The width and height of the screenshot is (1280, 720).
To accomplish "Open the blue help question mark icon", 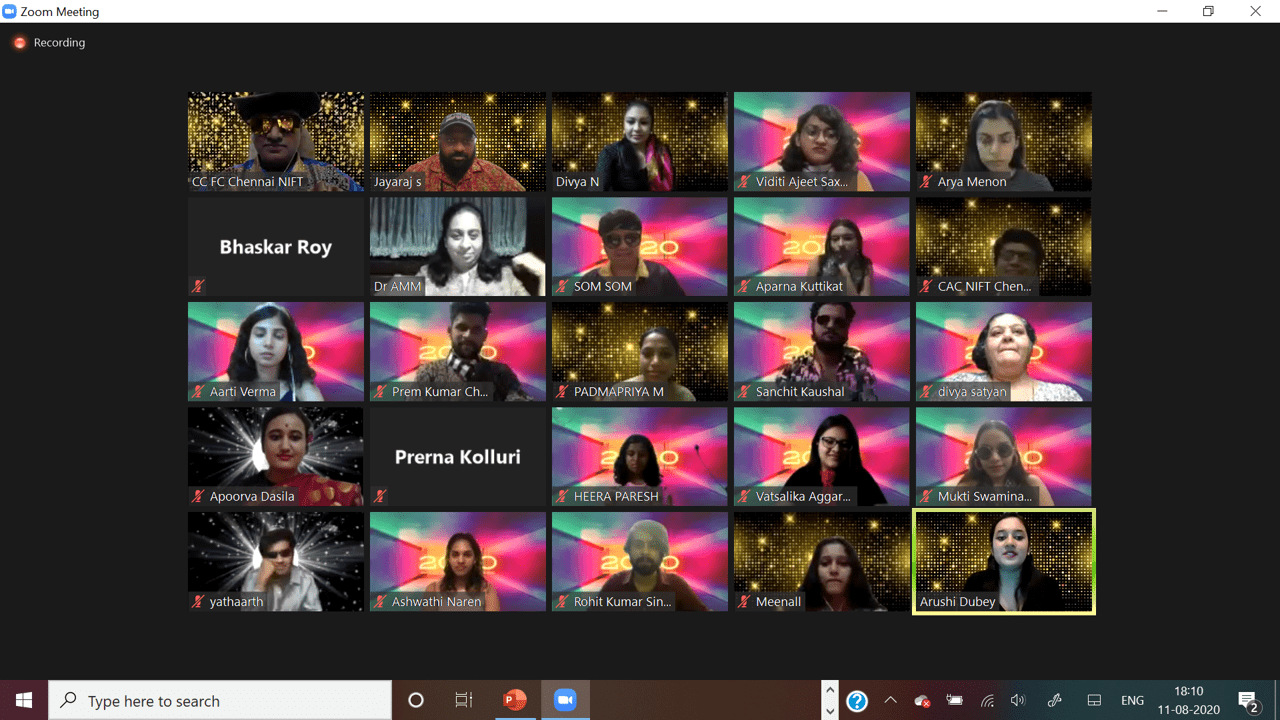I will [857, 701].
